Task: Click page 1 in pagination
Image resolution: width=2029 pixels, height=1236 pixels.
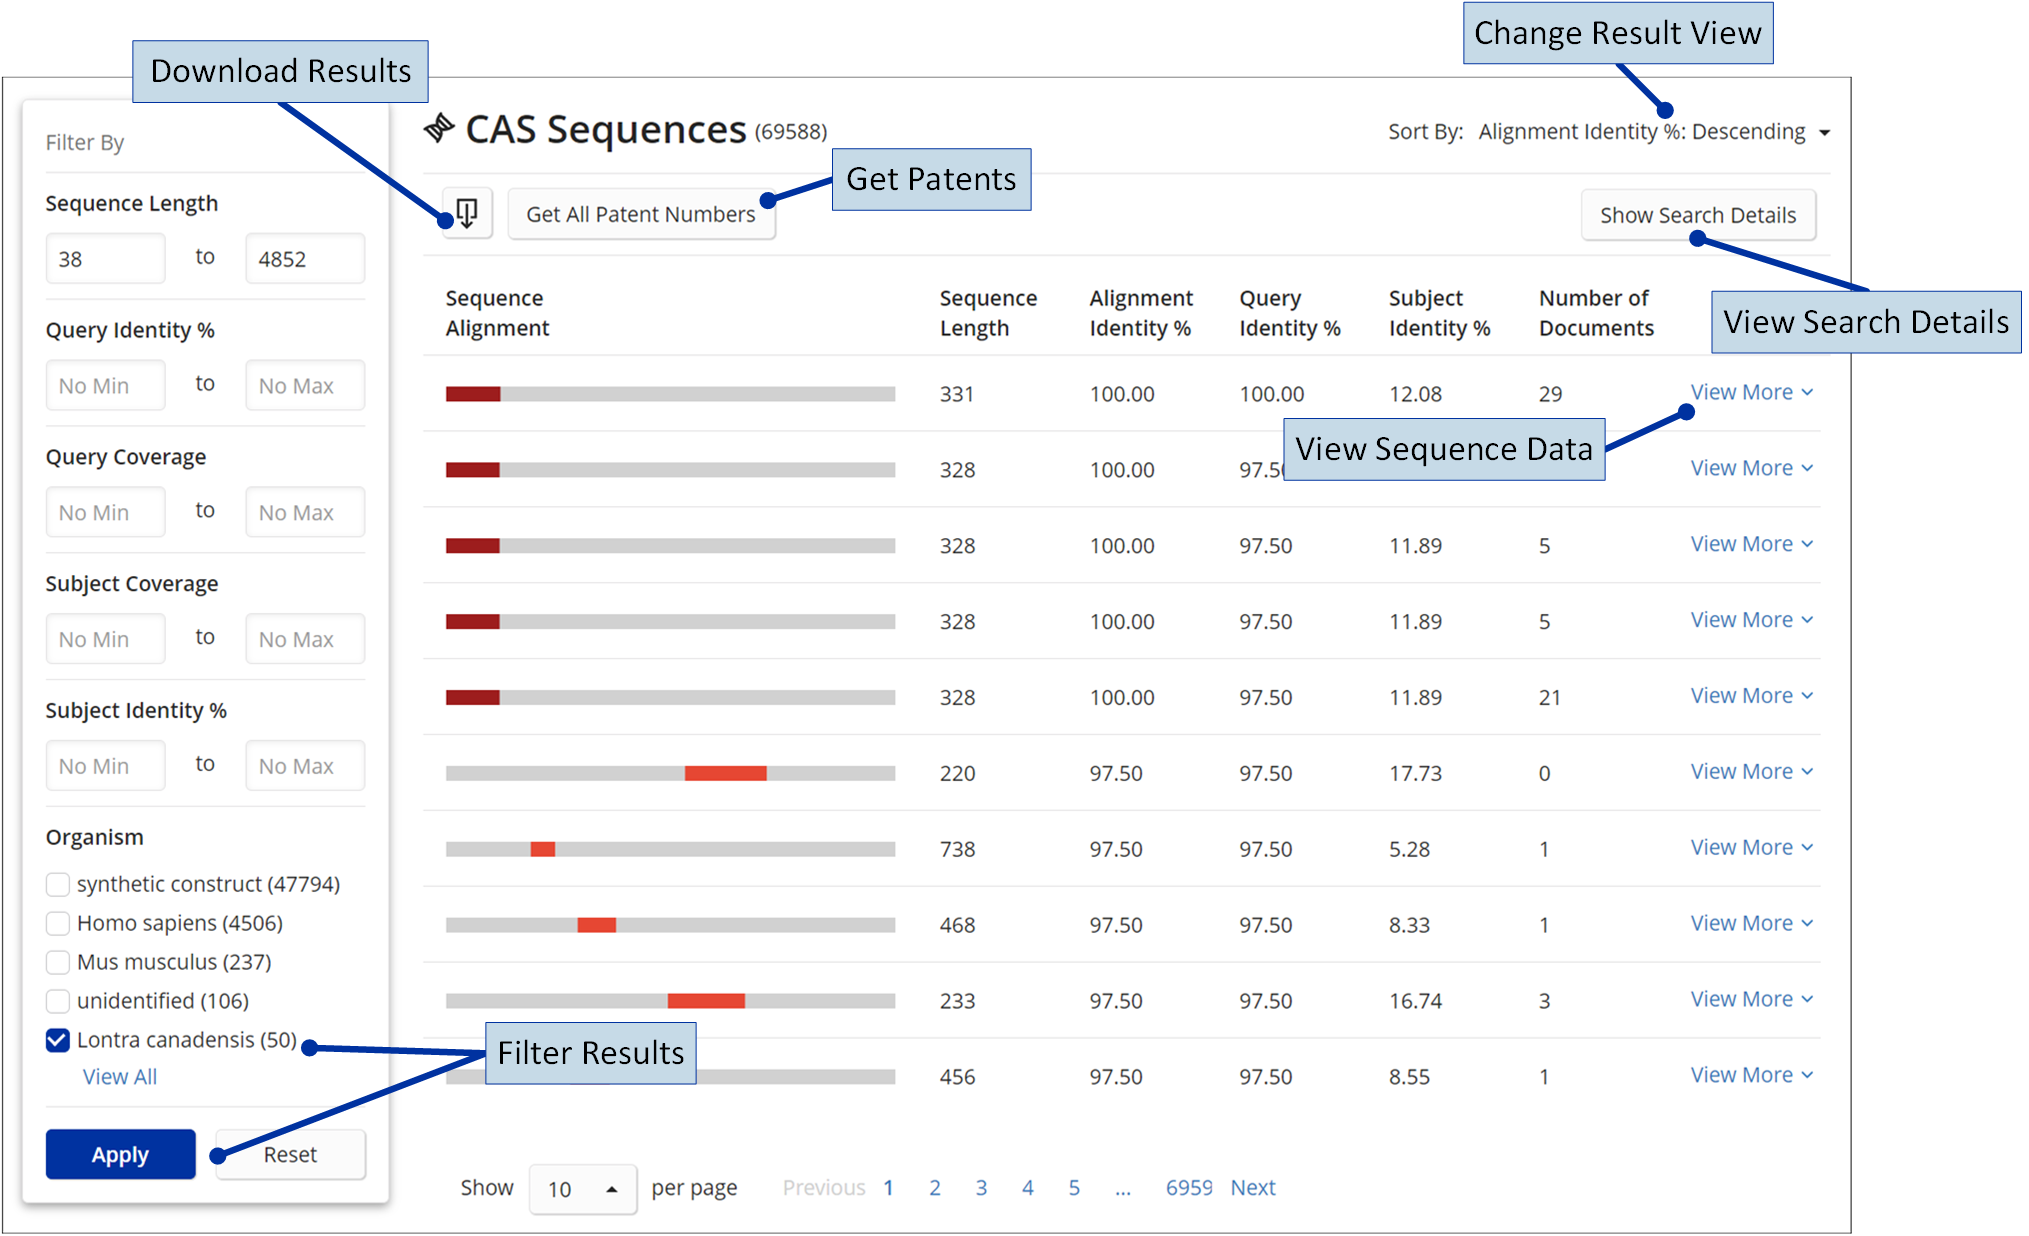Action: tap(888, 1188)
